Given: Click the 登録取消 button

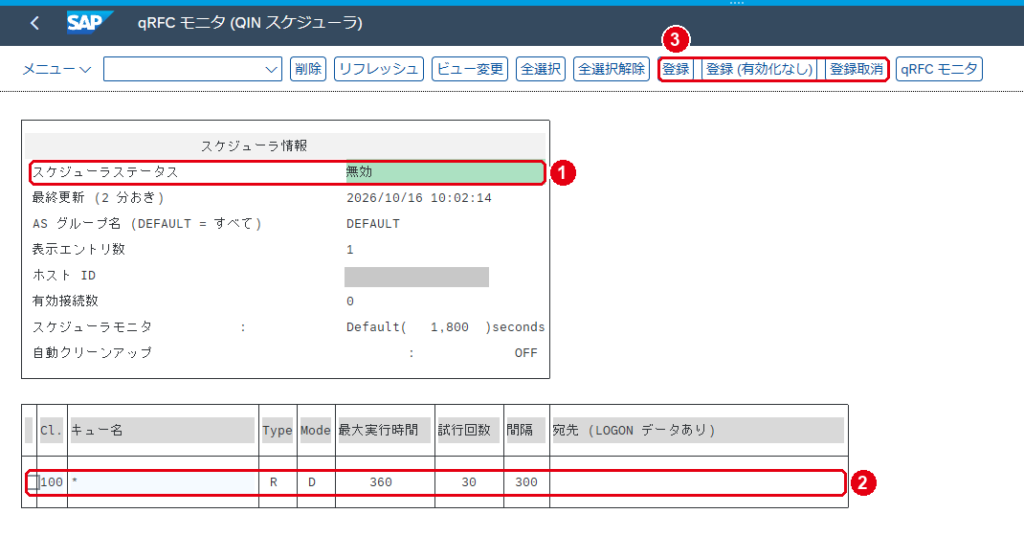Looking at the screenshot, I should (856, 69).
